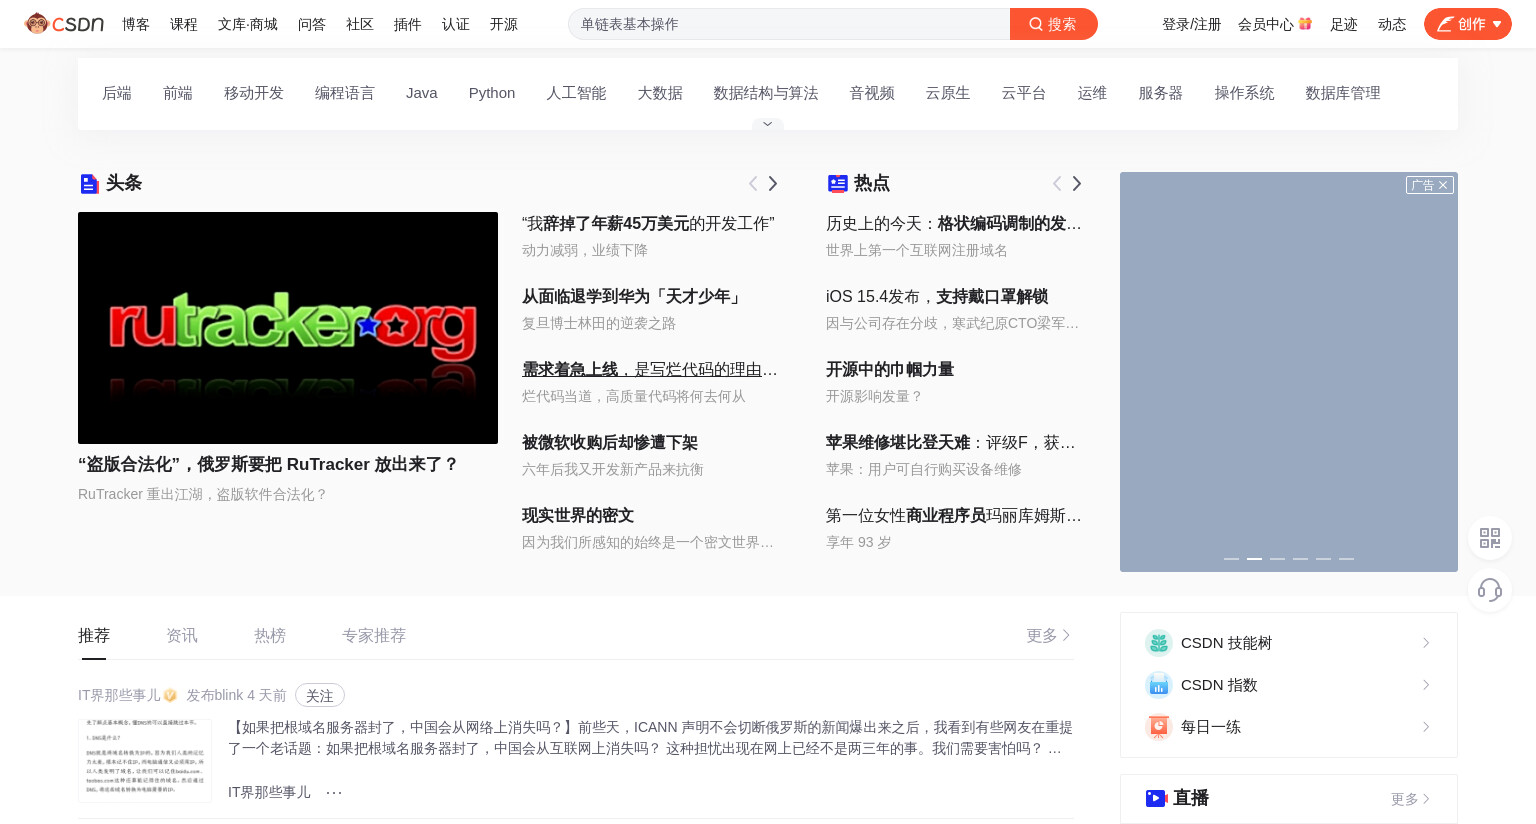Switch to the 专家推荐 tab

point(374,635)
